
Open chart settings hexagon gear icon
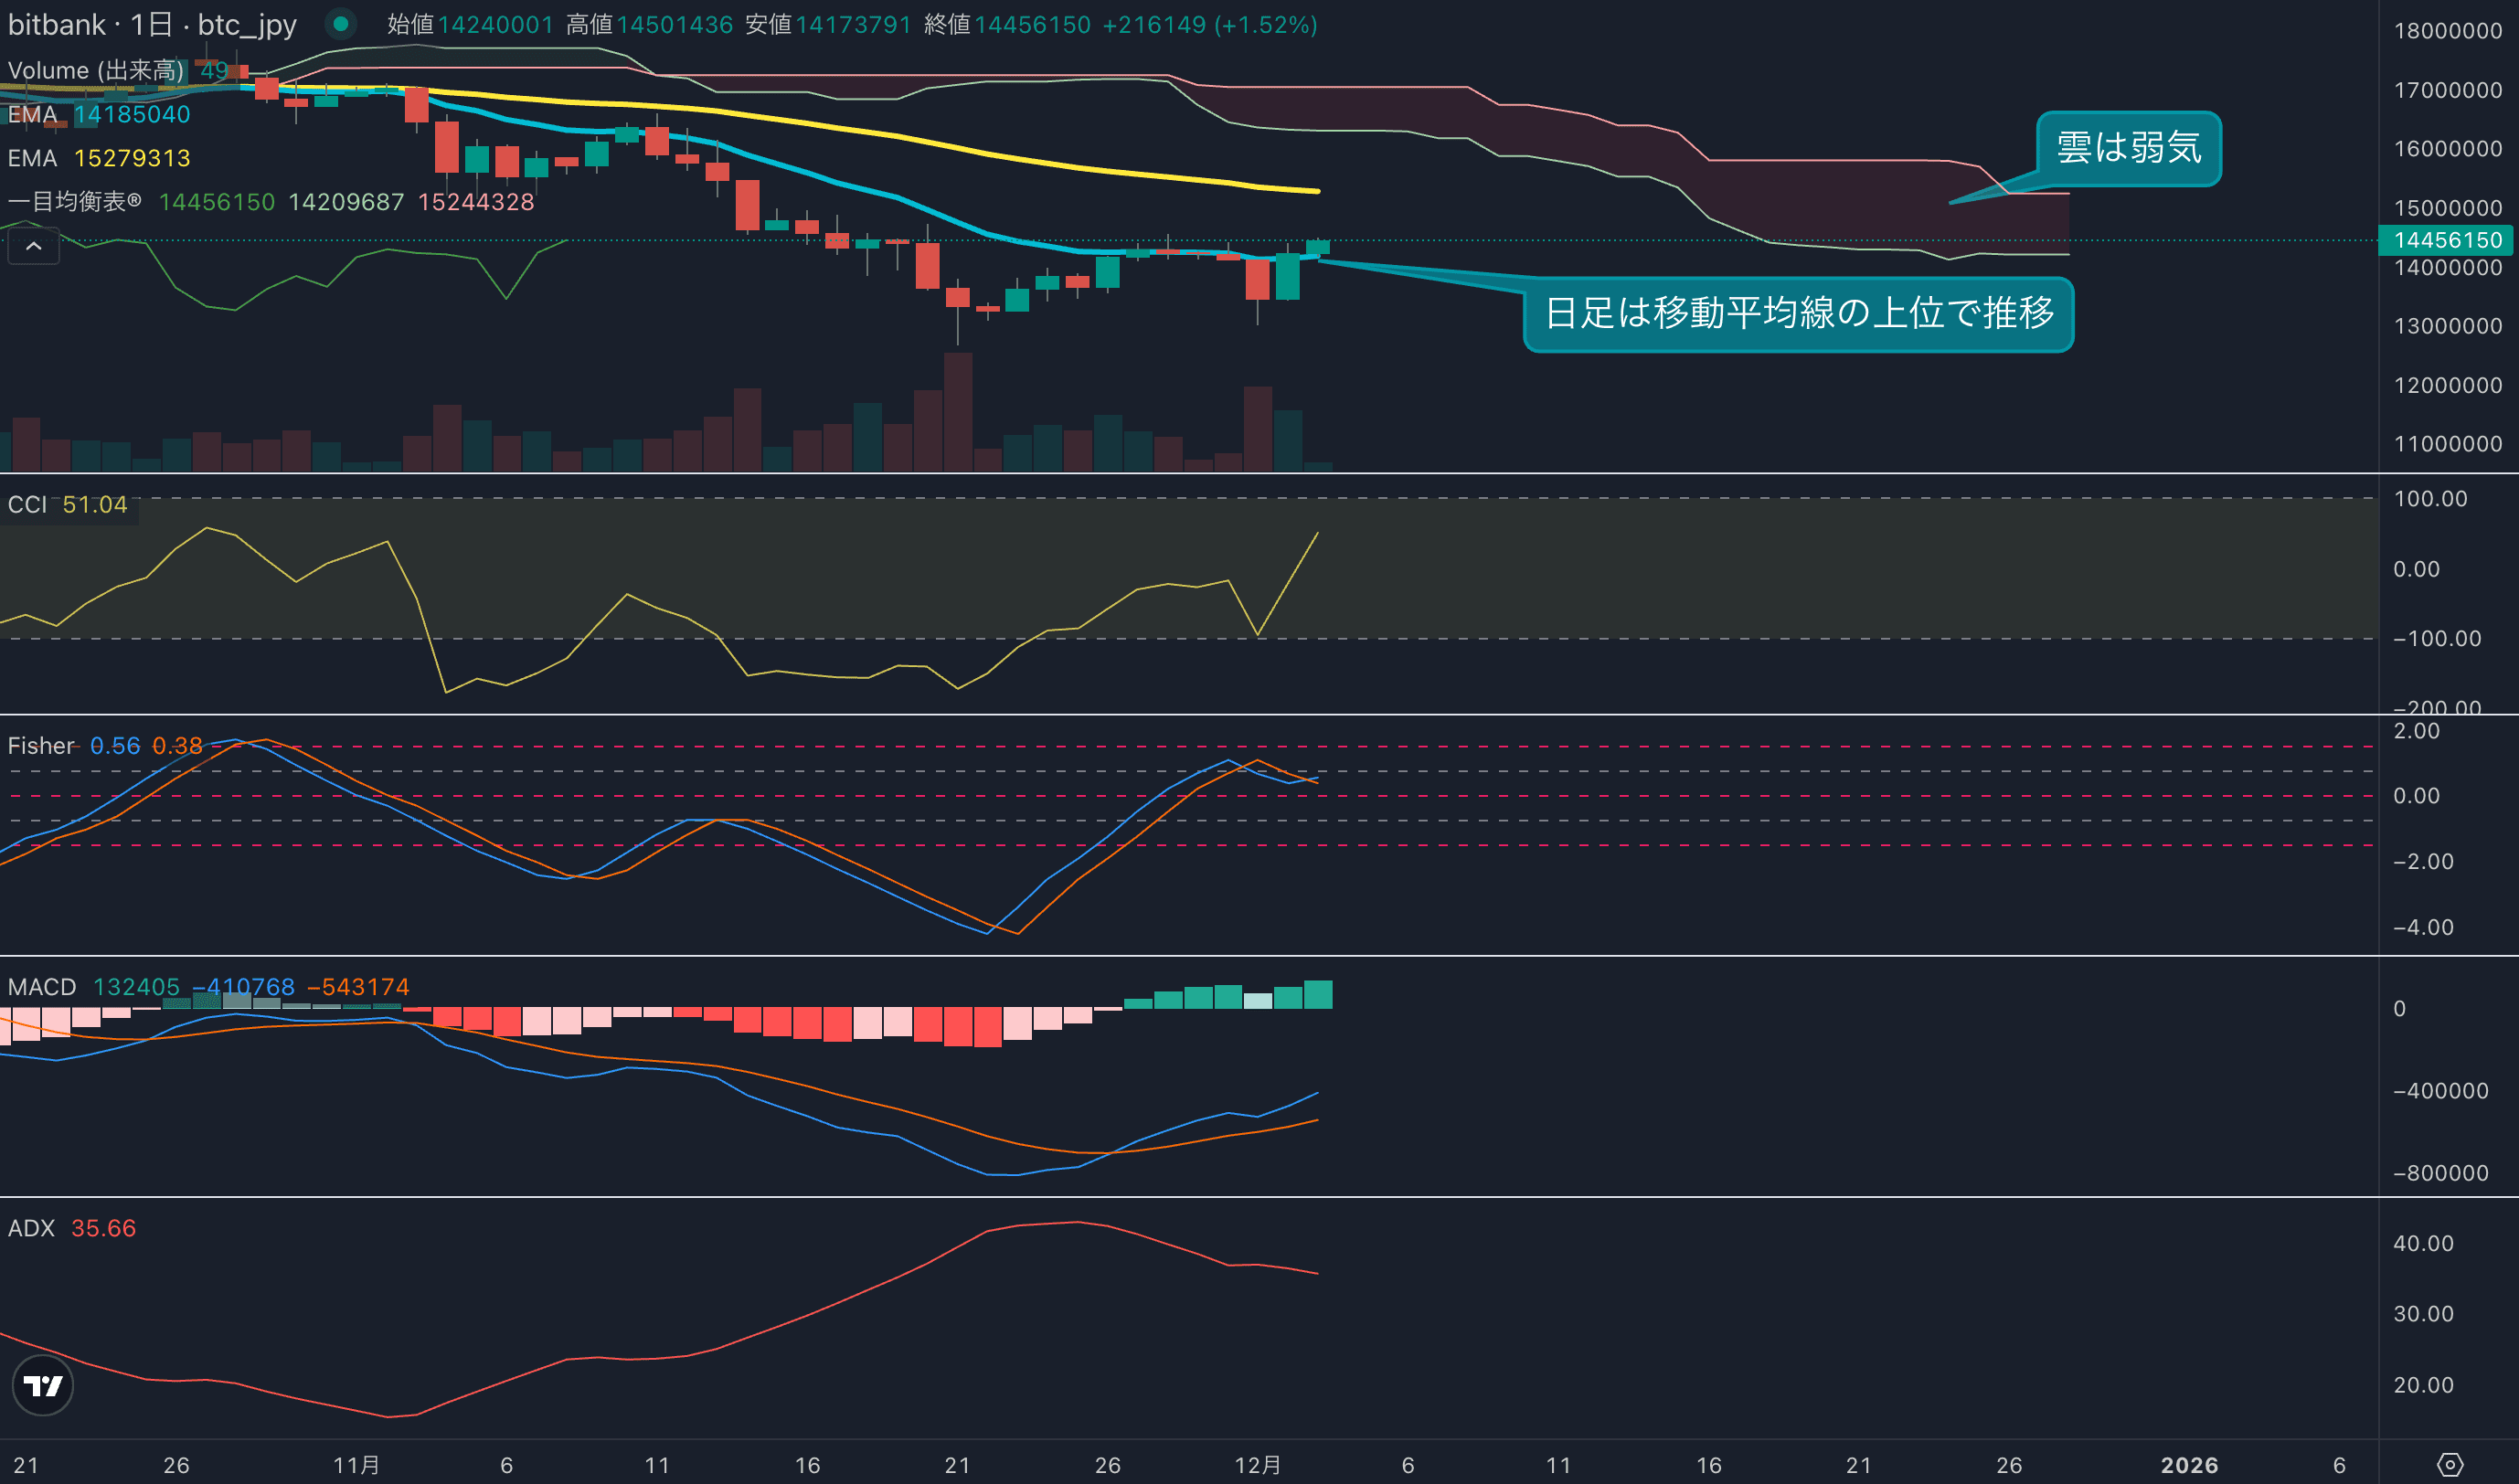(2449, 1465)
